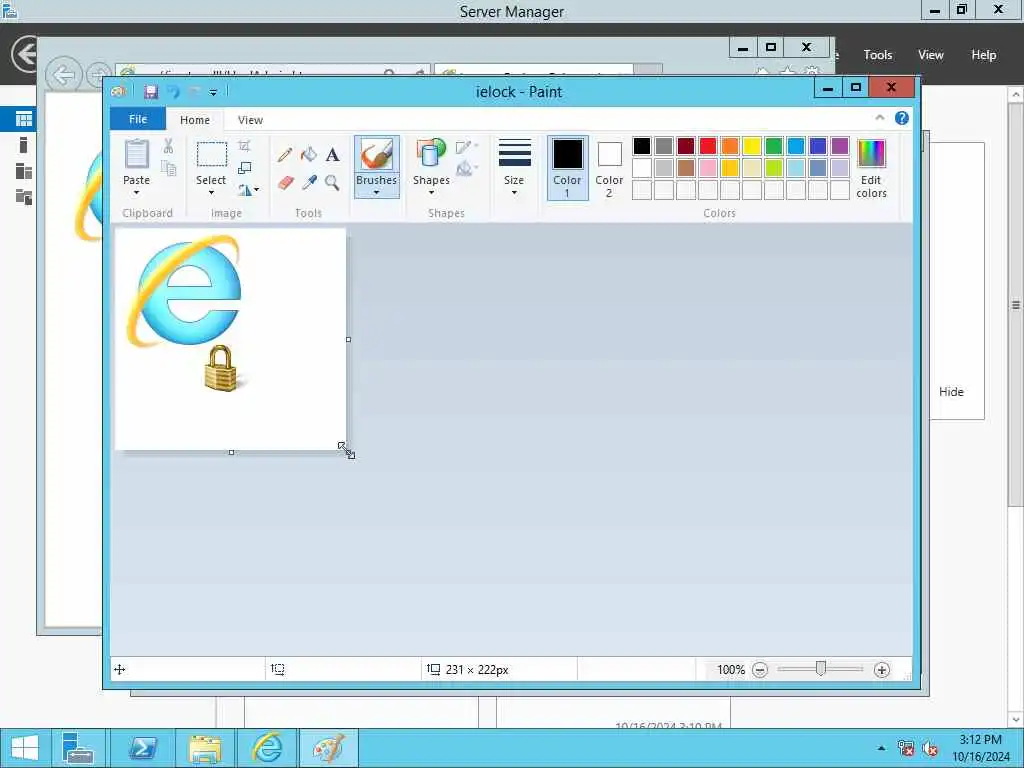Open Tools menu in Server Manager
The image size is (1024, 768).
click(x=878, y=55)
